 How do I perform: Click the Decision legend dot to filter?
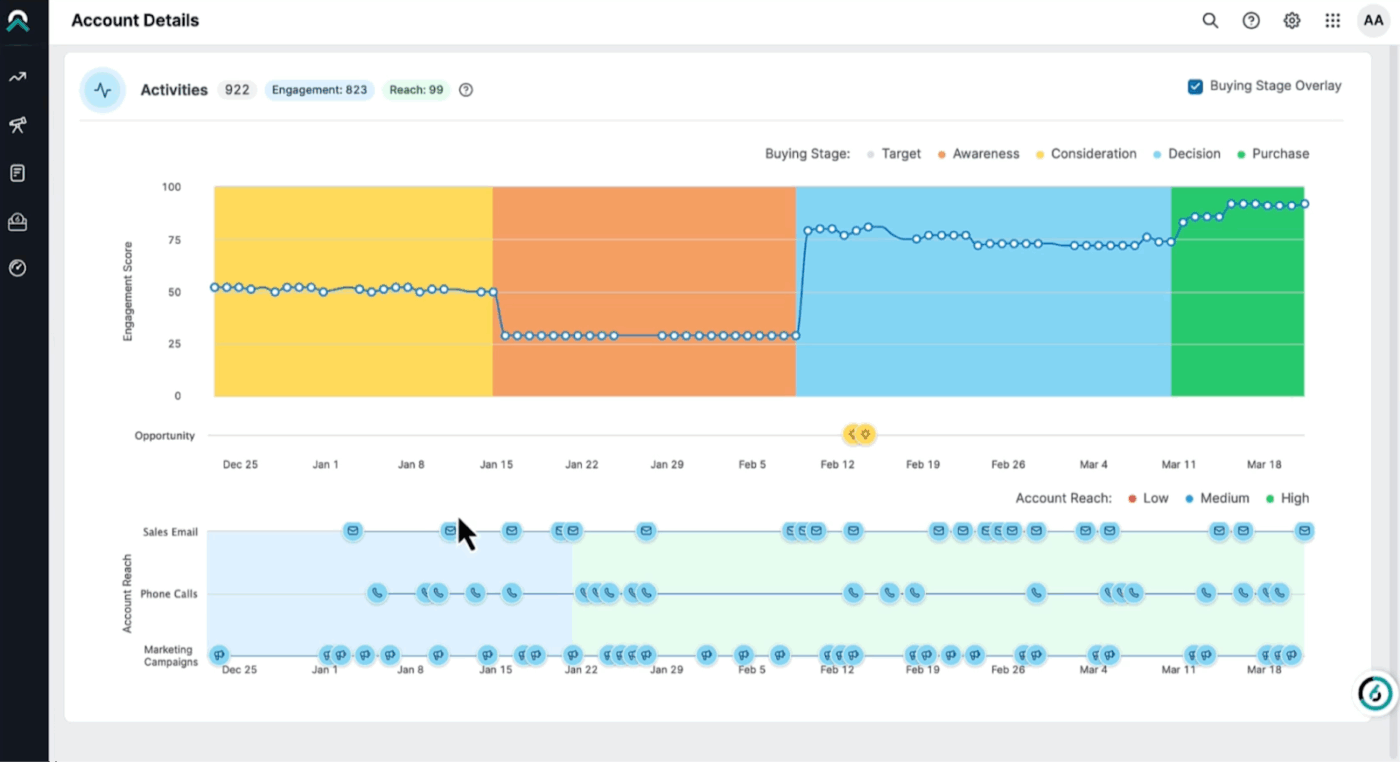(x=1155, y=153)
